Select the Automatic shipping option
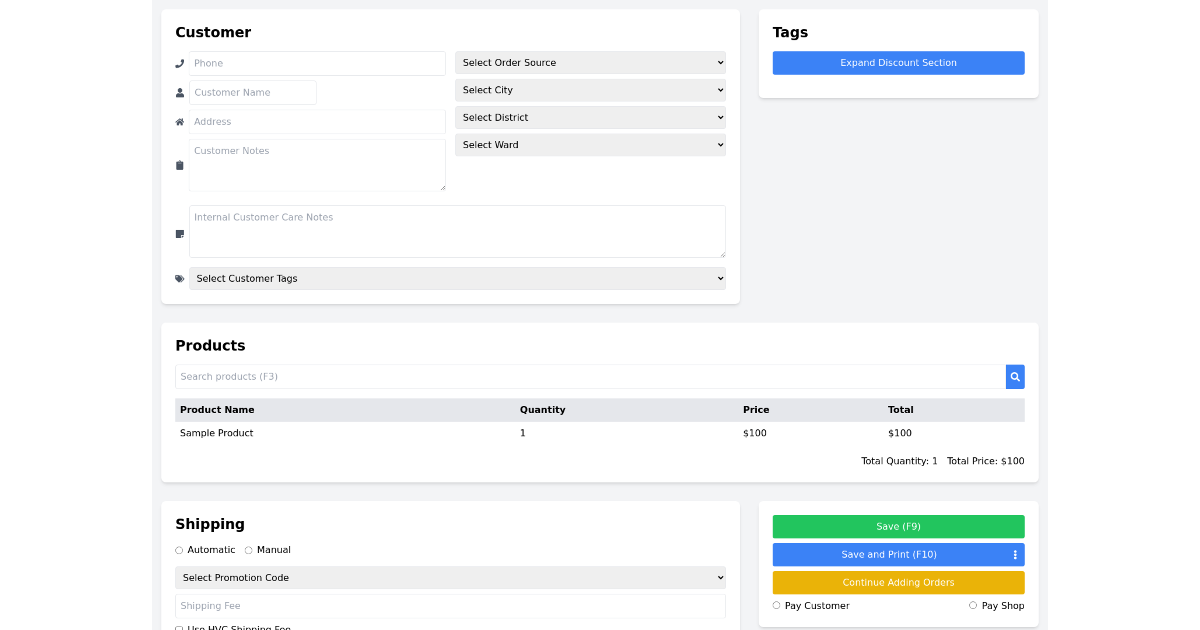Screen dimensions: 1200x630 178,549
